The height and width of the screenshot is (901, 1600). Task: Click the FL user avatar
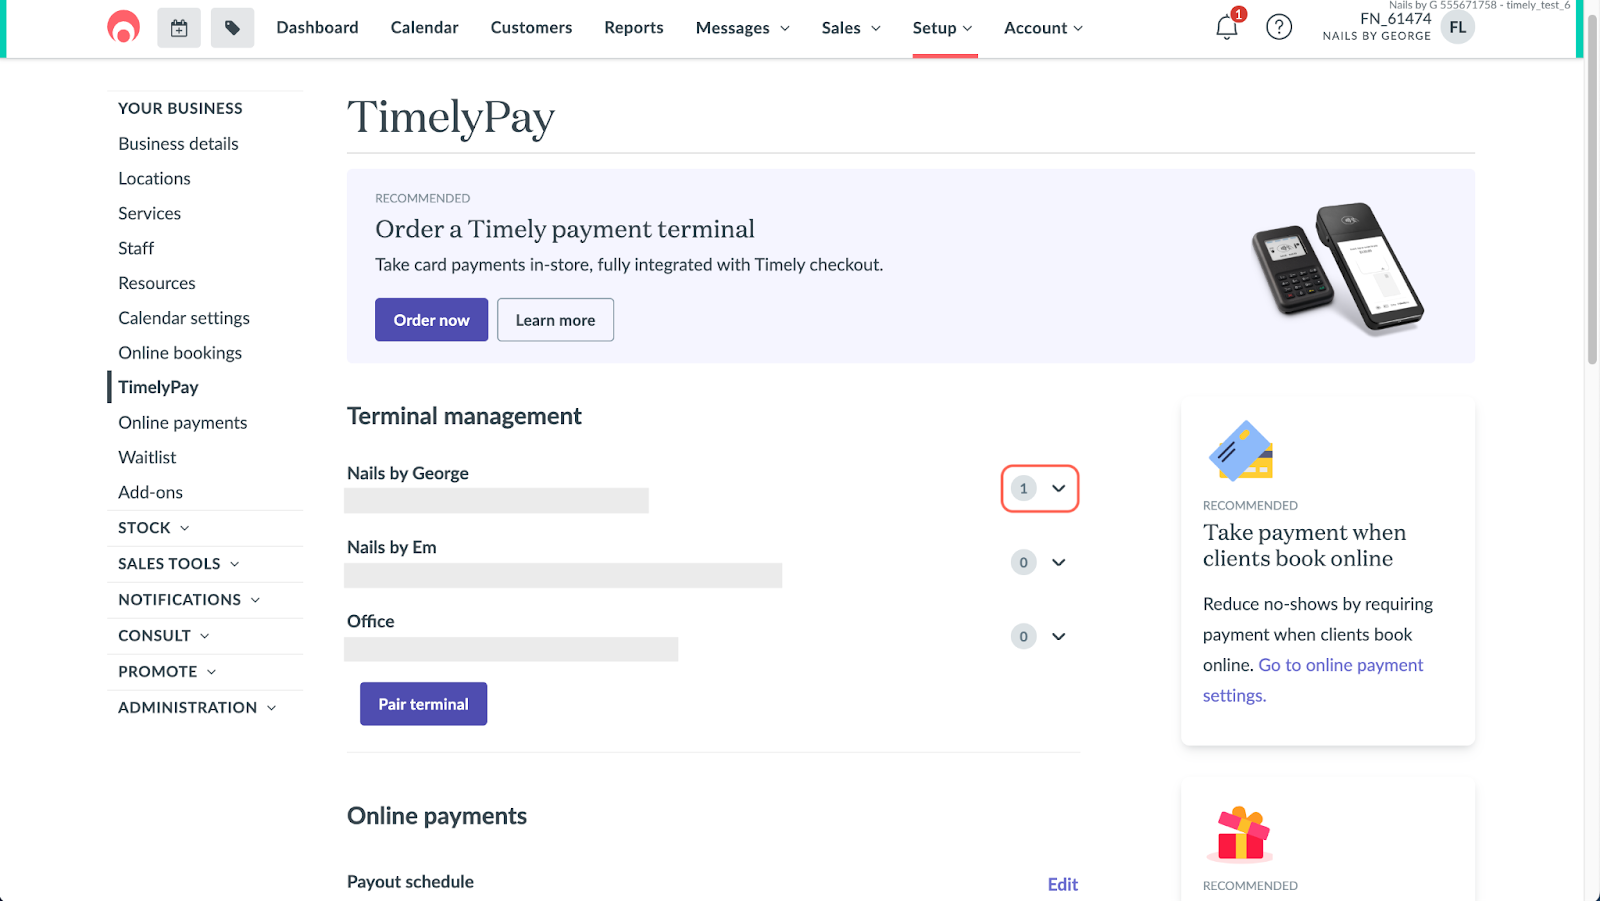click(1458, 27)
